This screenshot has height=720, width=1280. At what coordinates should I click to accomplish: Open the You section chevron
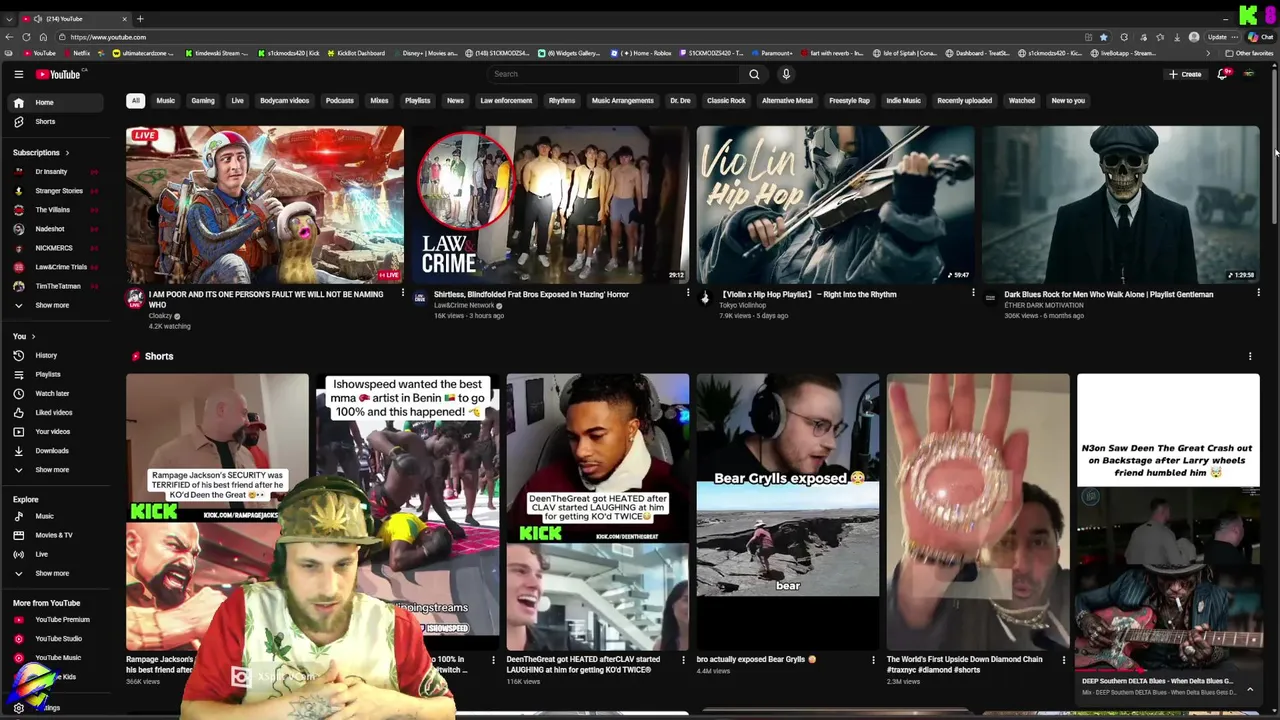33,336
